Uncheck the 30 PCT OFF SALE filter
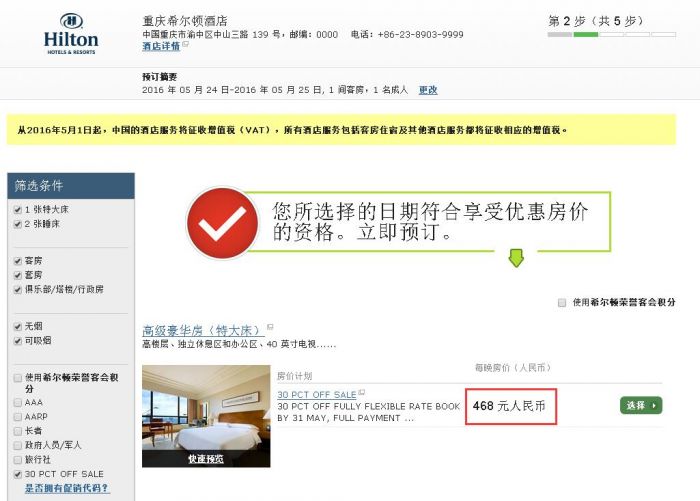The image size is (700, 501). (x=18, y=474)
